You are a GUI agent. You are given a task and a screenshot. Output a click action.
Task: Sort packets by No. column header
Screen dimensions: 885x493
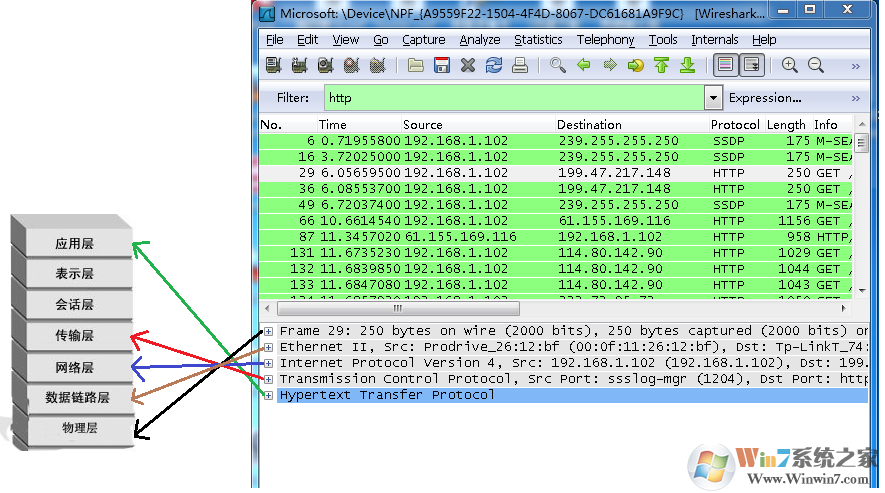288,125
